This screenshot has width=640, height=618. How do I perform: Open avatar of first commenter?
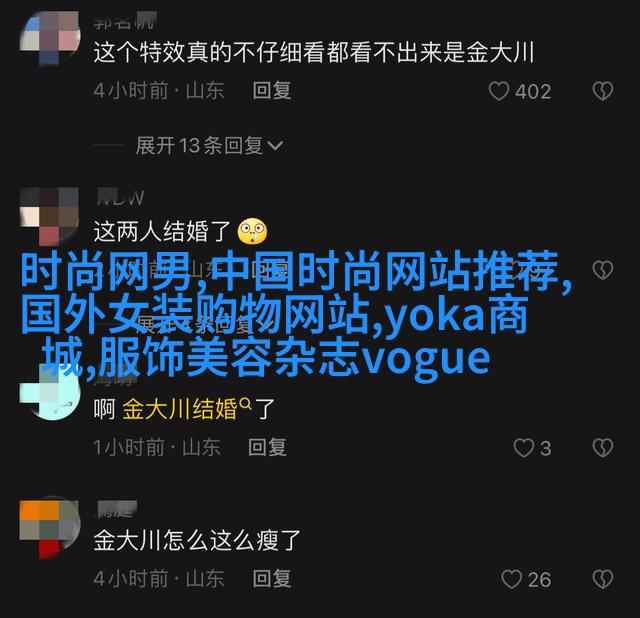click(x=49, y=38)
